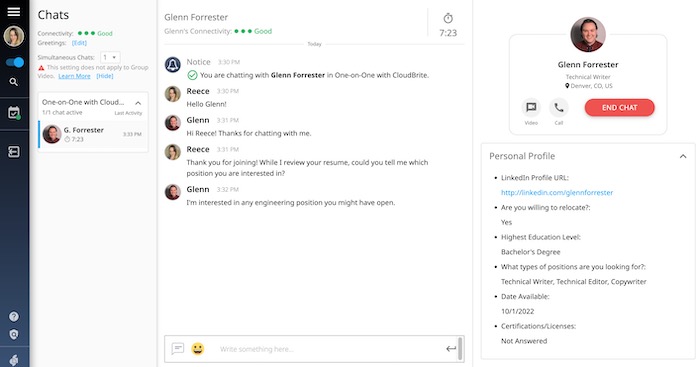Click Glenn's avatar on the Hi Reece message
The image size is (700, 367).
tap(173, 123)
